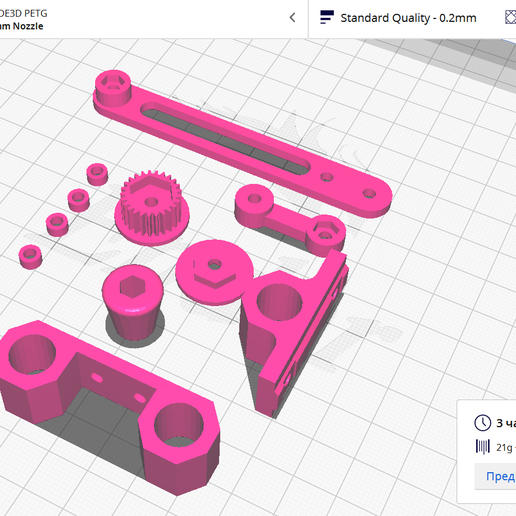Select the short link arm model

pos(290,219)
